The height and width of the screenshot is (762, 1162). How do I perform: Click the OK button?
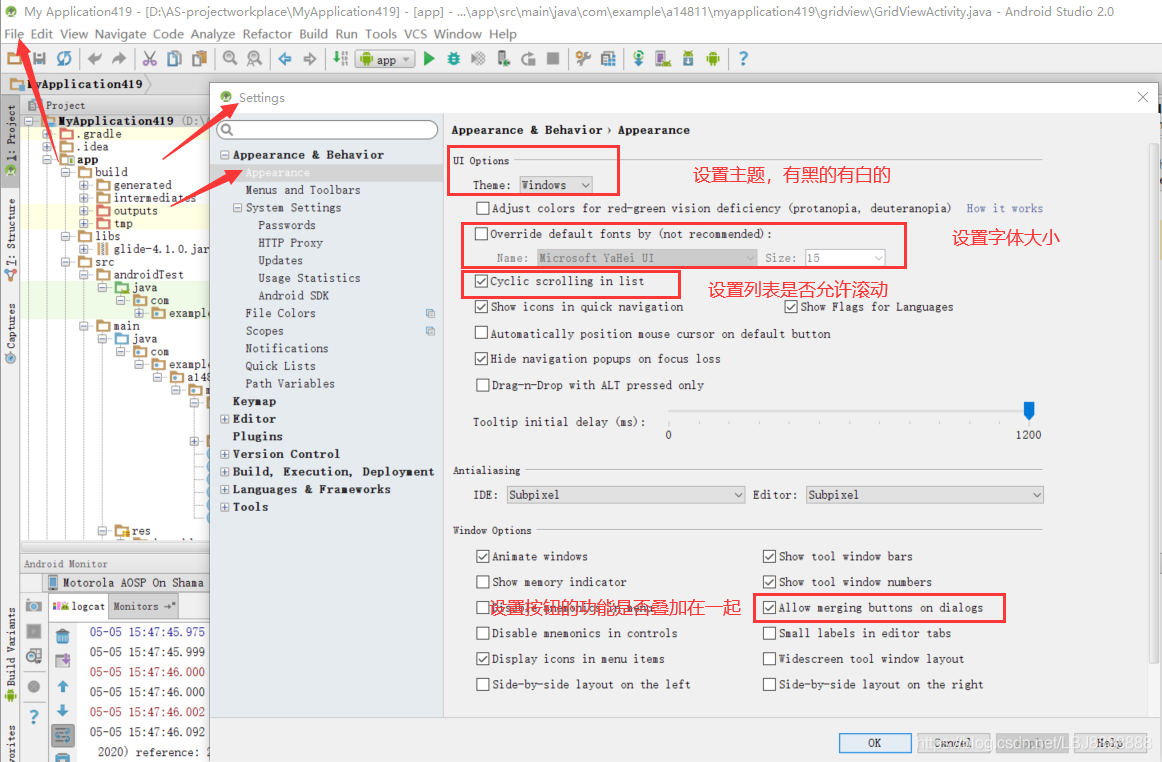(874, 743)
